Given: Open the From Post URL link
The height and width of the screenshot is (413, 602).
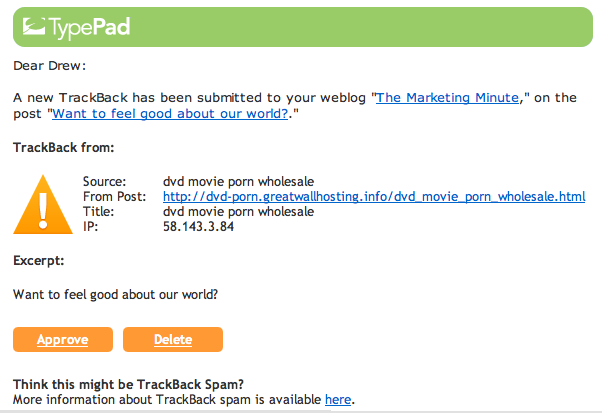Looking at the screenshot, I should click(373, 196).
